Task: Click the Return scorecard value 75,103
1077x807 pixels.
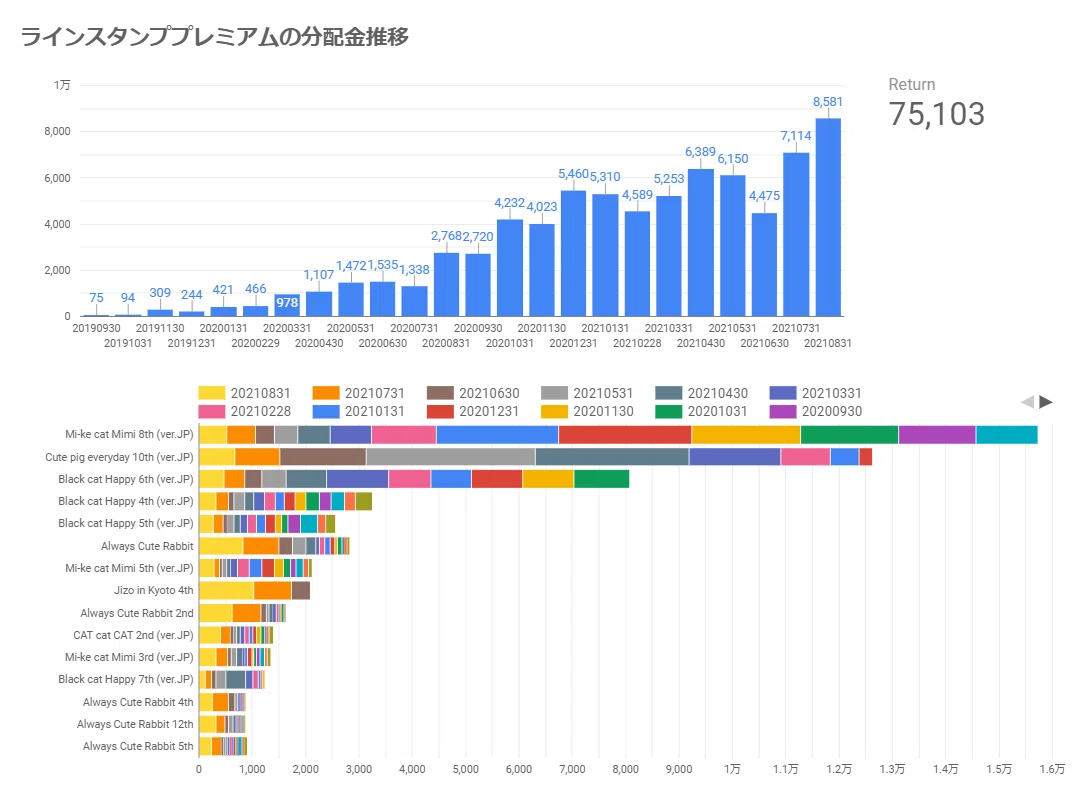Action: (x=936, y=114)
